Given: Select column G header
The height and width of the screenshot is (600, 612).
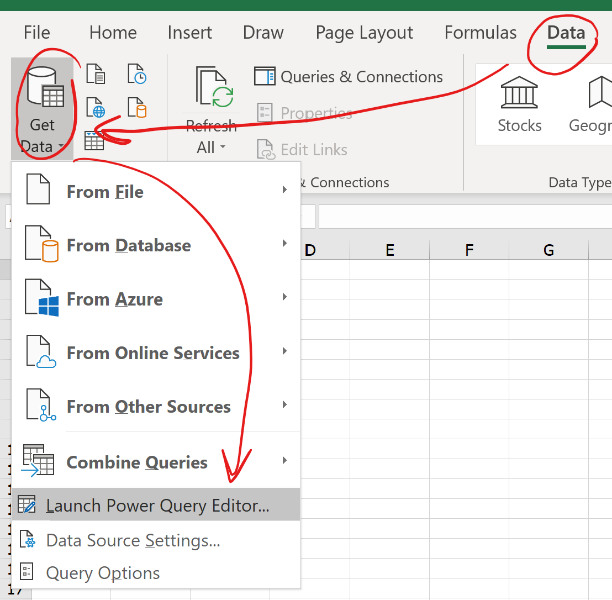Looking at the screenshot, I should (548, 250).
